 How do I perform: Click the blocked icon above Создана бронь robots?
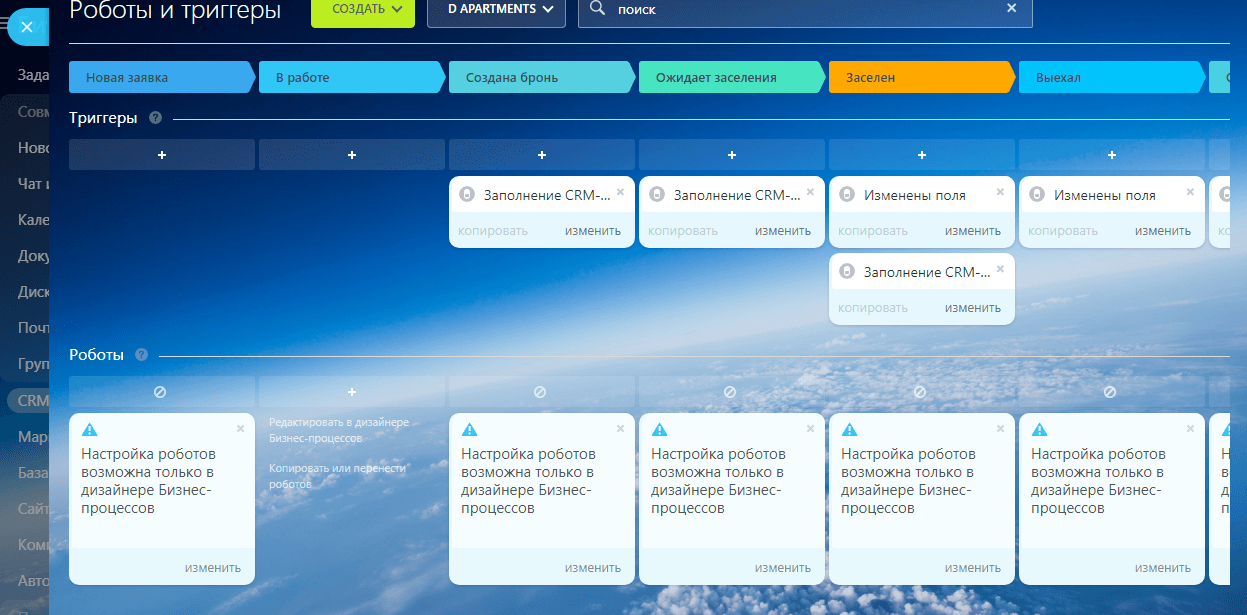point(540,392)
